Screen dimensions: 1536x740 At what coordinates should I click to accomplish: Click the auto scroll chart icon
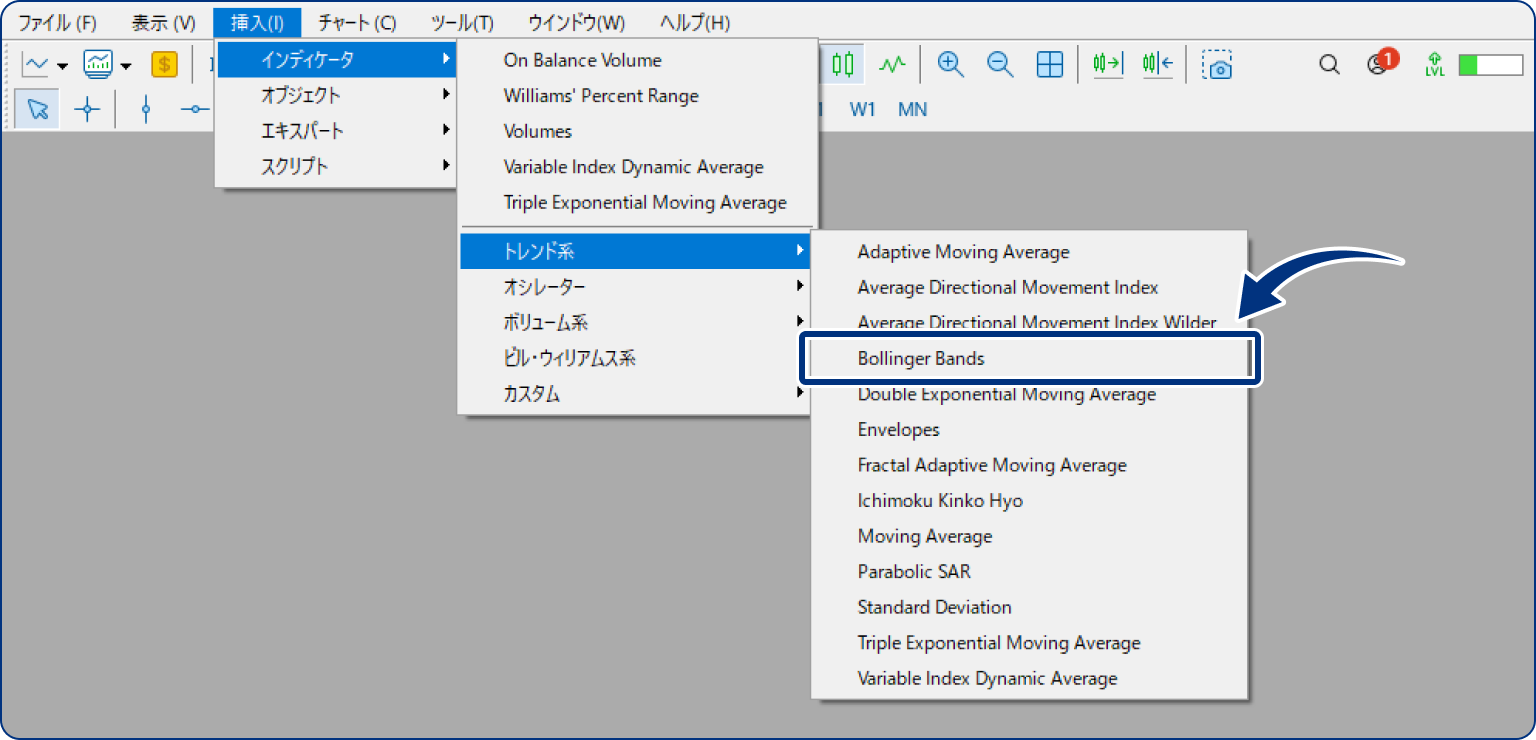tap(1107, 65)
